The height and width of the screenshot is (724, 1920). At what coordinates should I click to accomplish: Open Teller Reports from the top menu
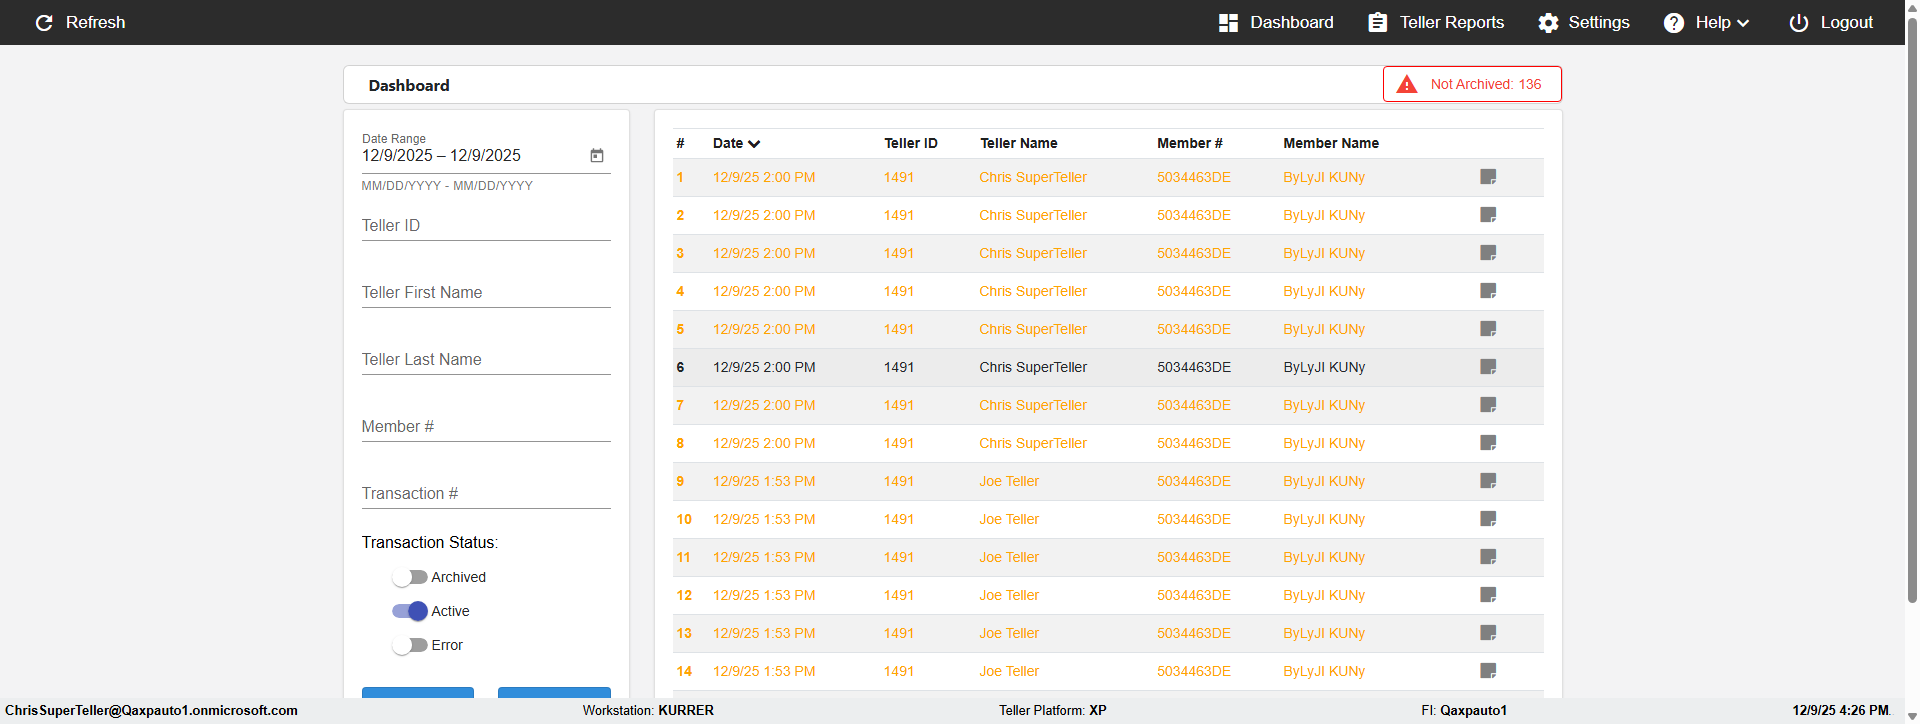pos(1436,22)
